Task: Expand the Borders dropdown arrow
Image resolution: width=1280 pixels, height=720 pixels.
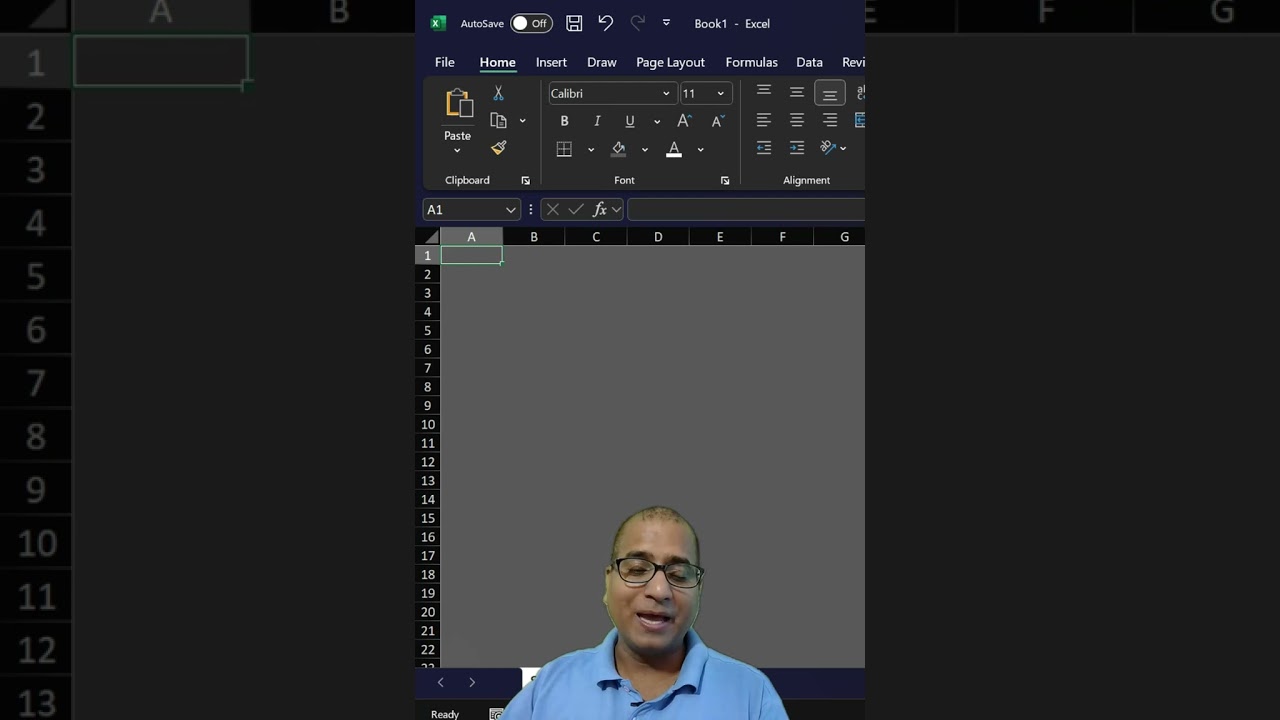Action: [x=590, y=149]
